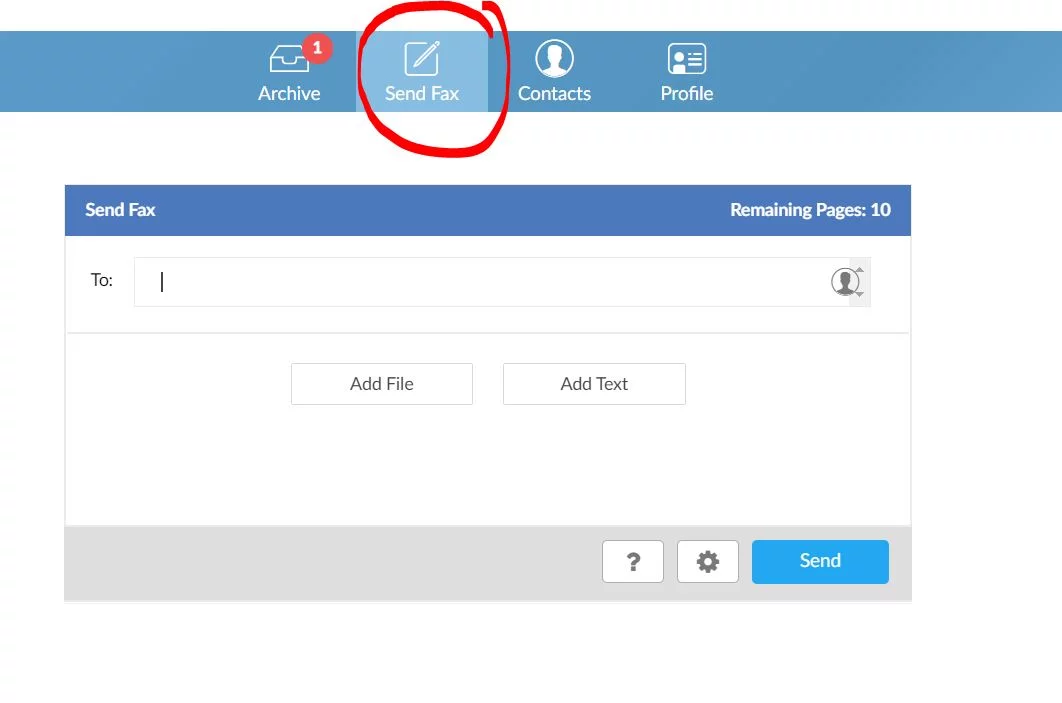1062x703 pixels.
Task: Click the red notification badge on Archive
Action: click(317, 47)
